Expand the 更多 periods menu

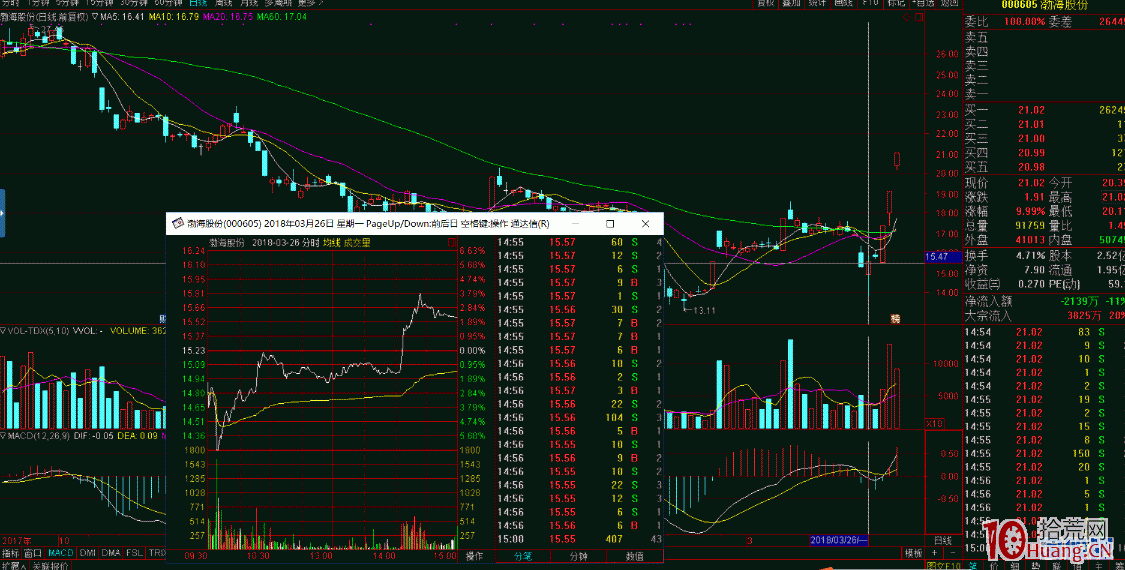(309, 4)
